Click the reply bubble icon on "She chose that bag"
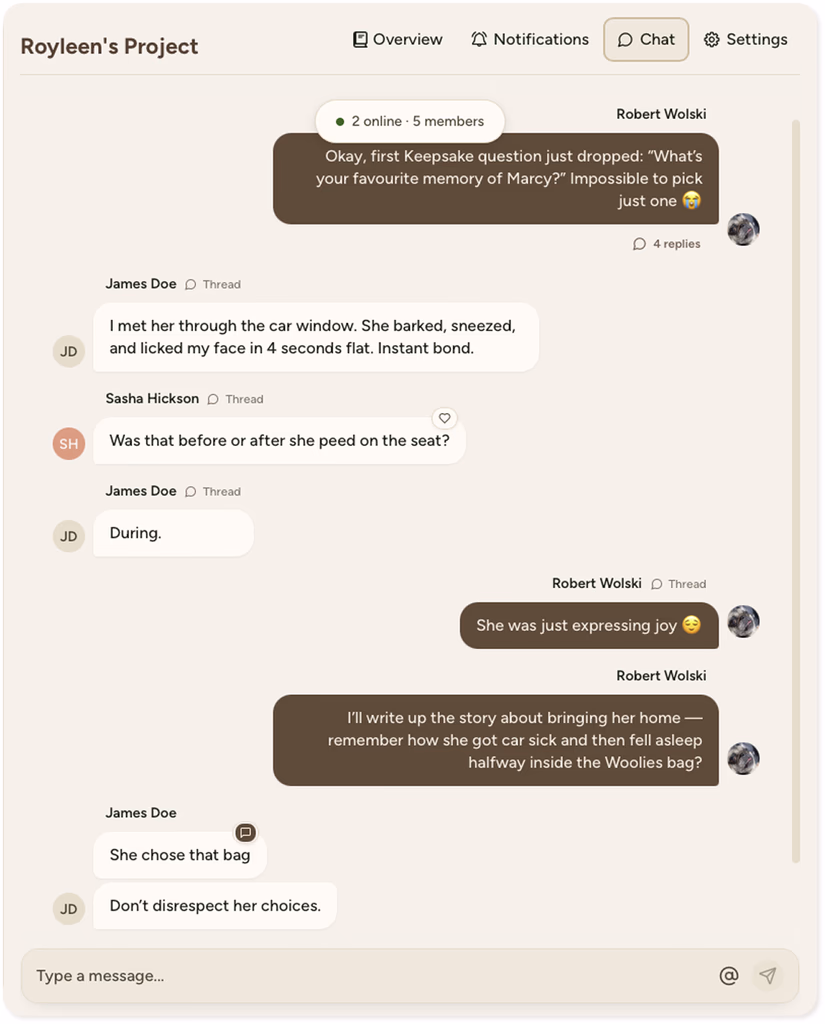Image resolution: width=825 pixels, height=1024 pixels. [245, 832]
